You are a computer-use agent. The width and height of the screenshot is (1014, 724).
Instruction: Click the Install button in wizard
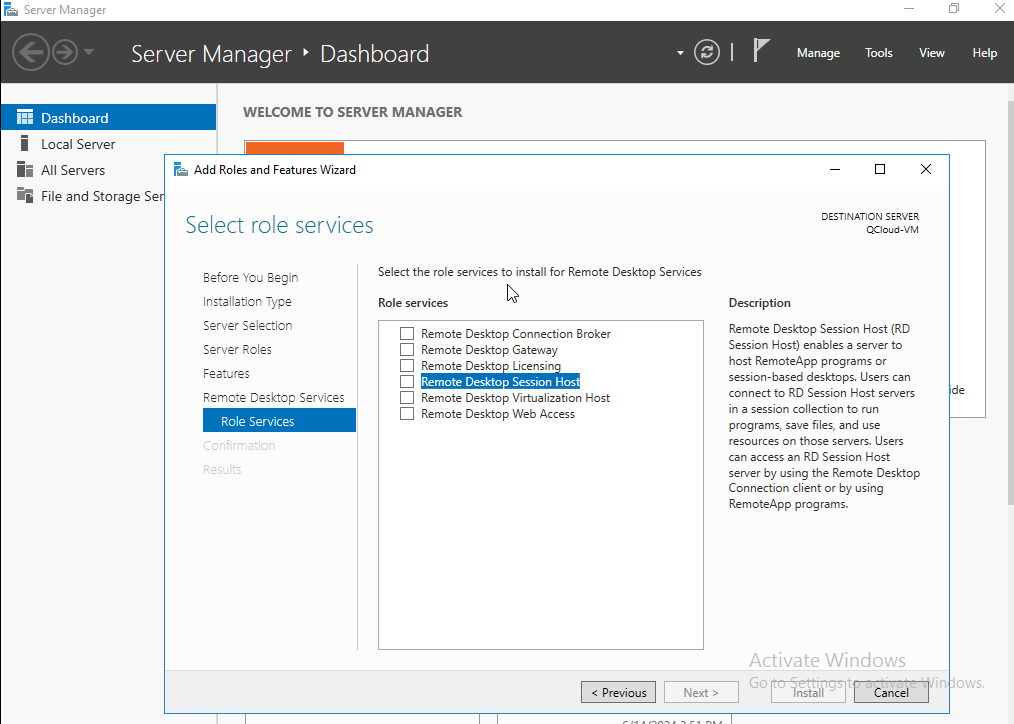pos(808,692)
